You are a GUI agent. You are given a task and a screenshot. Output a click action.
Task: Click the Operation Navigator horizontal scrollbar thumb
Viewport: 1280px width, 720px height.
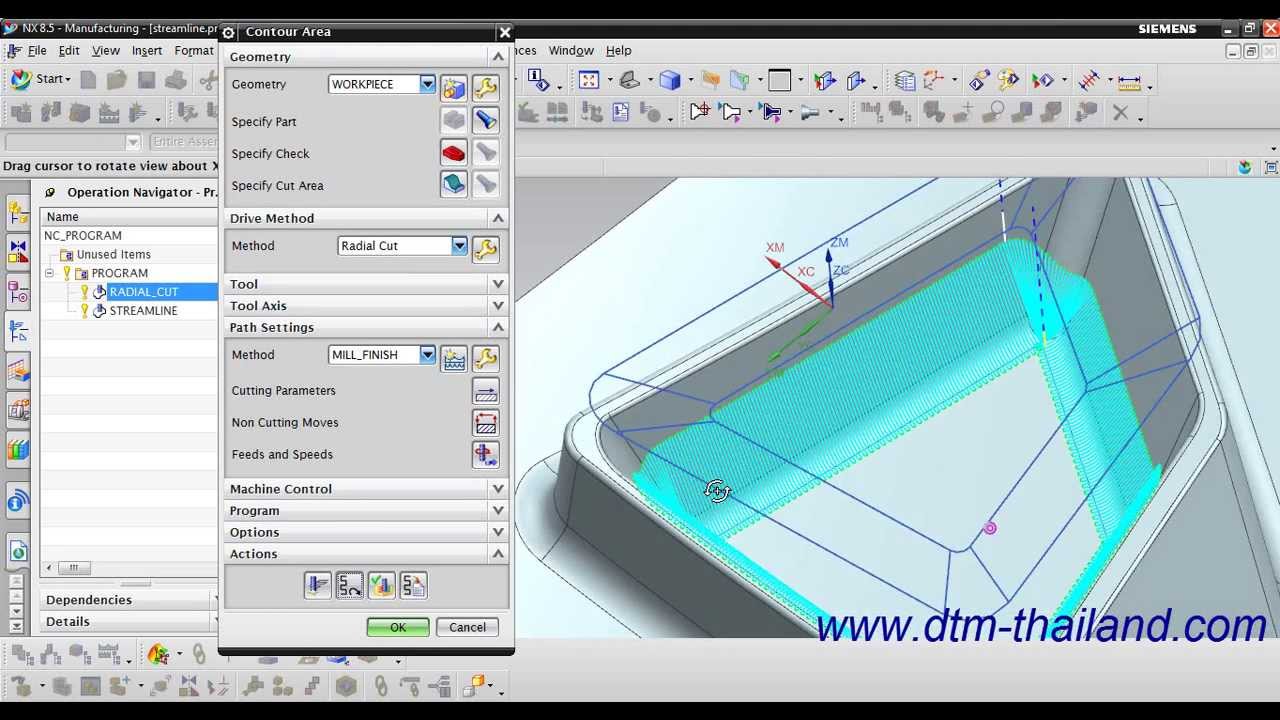click(73, 568)
